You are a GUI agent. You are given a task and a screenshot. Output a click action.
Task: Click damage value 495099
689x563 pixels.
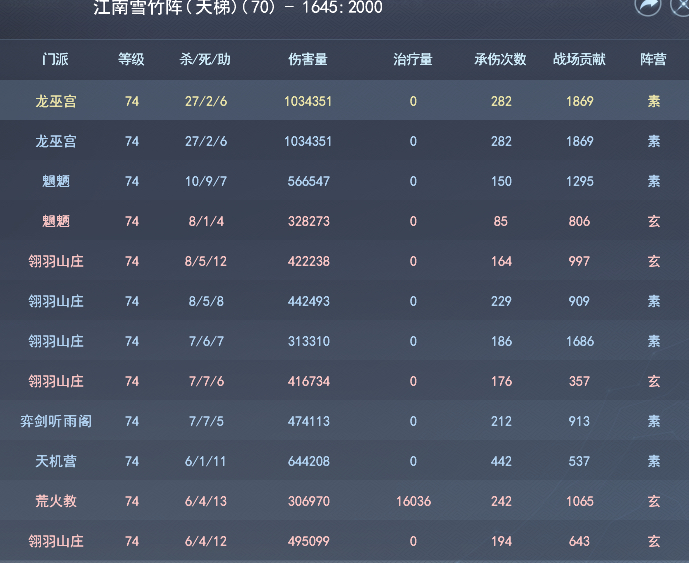[x=308, y=541]
